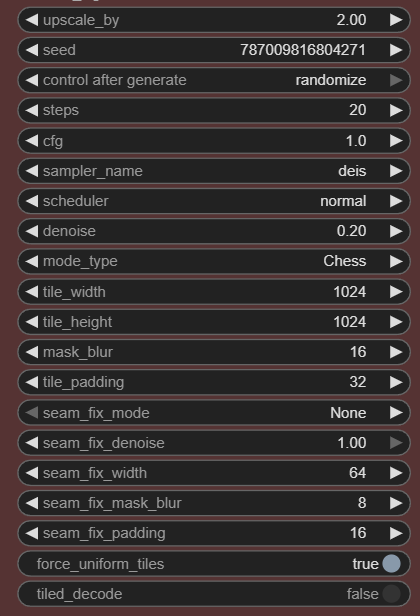This screenshot has width=420, height=616.
Task: Increment the steps value arrow
Action: (x=396, y=110)
